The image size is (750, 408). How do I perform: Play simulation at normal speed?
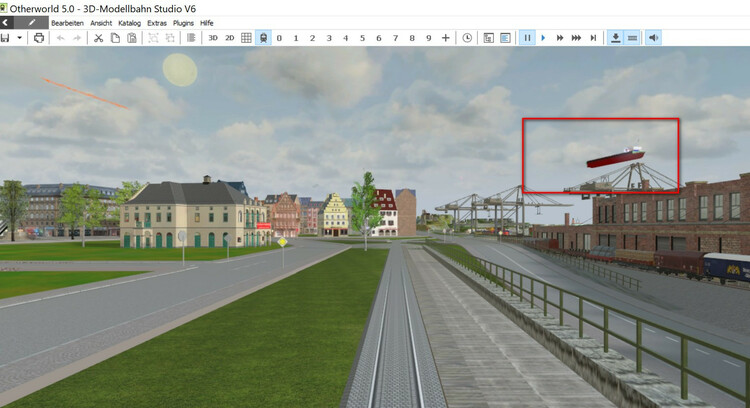pos(543,38)
